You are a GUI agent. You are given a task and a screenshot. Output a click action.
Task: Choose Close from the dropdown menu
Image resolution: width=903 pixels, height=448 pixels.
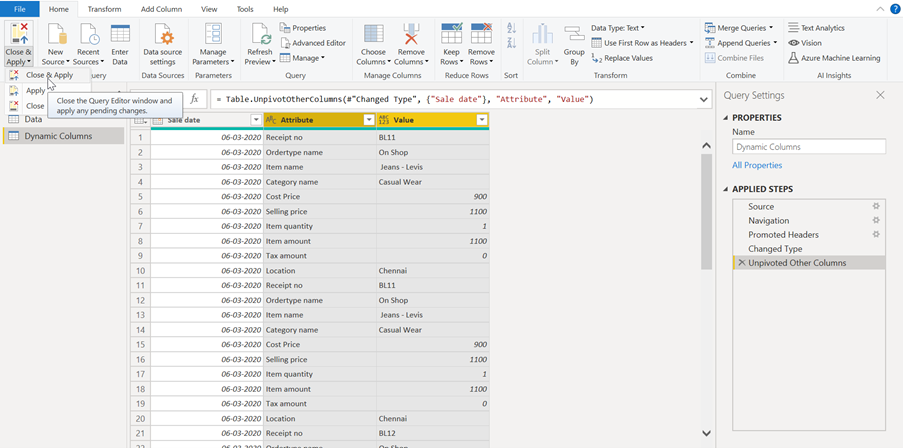35,106
